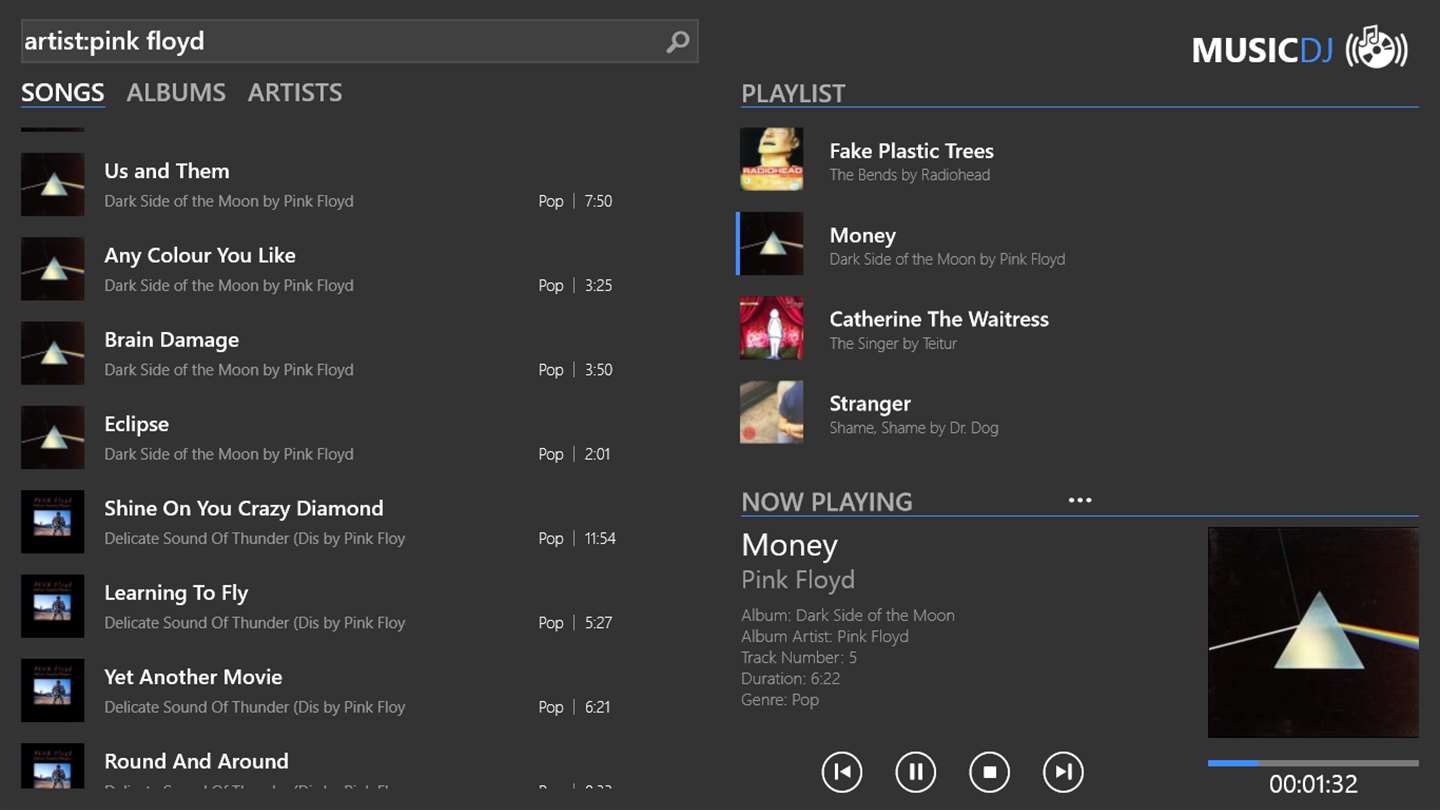The width and height of the screenshot is (1440, 810).
Task: Switch to the Artists tab
Action: [295, 92]
